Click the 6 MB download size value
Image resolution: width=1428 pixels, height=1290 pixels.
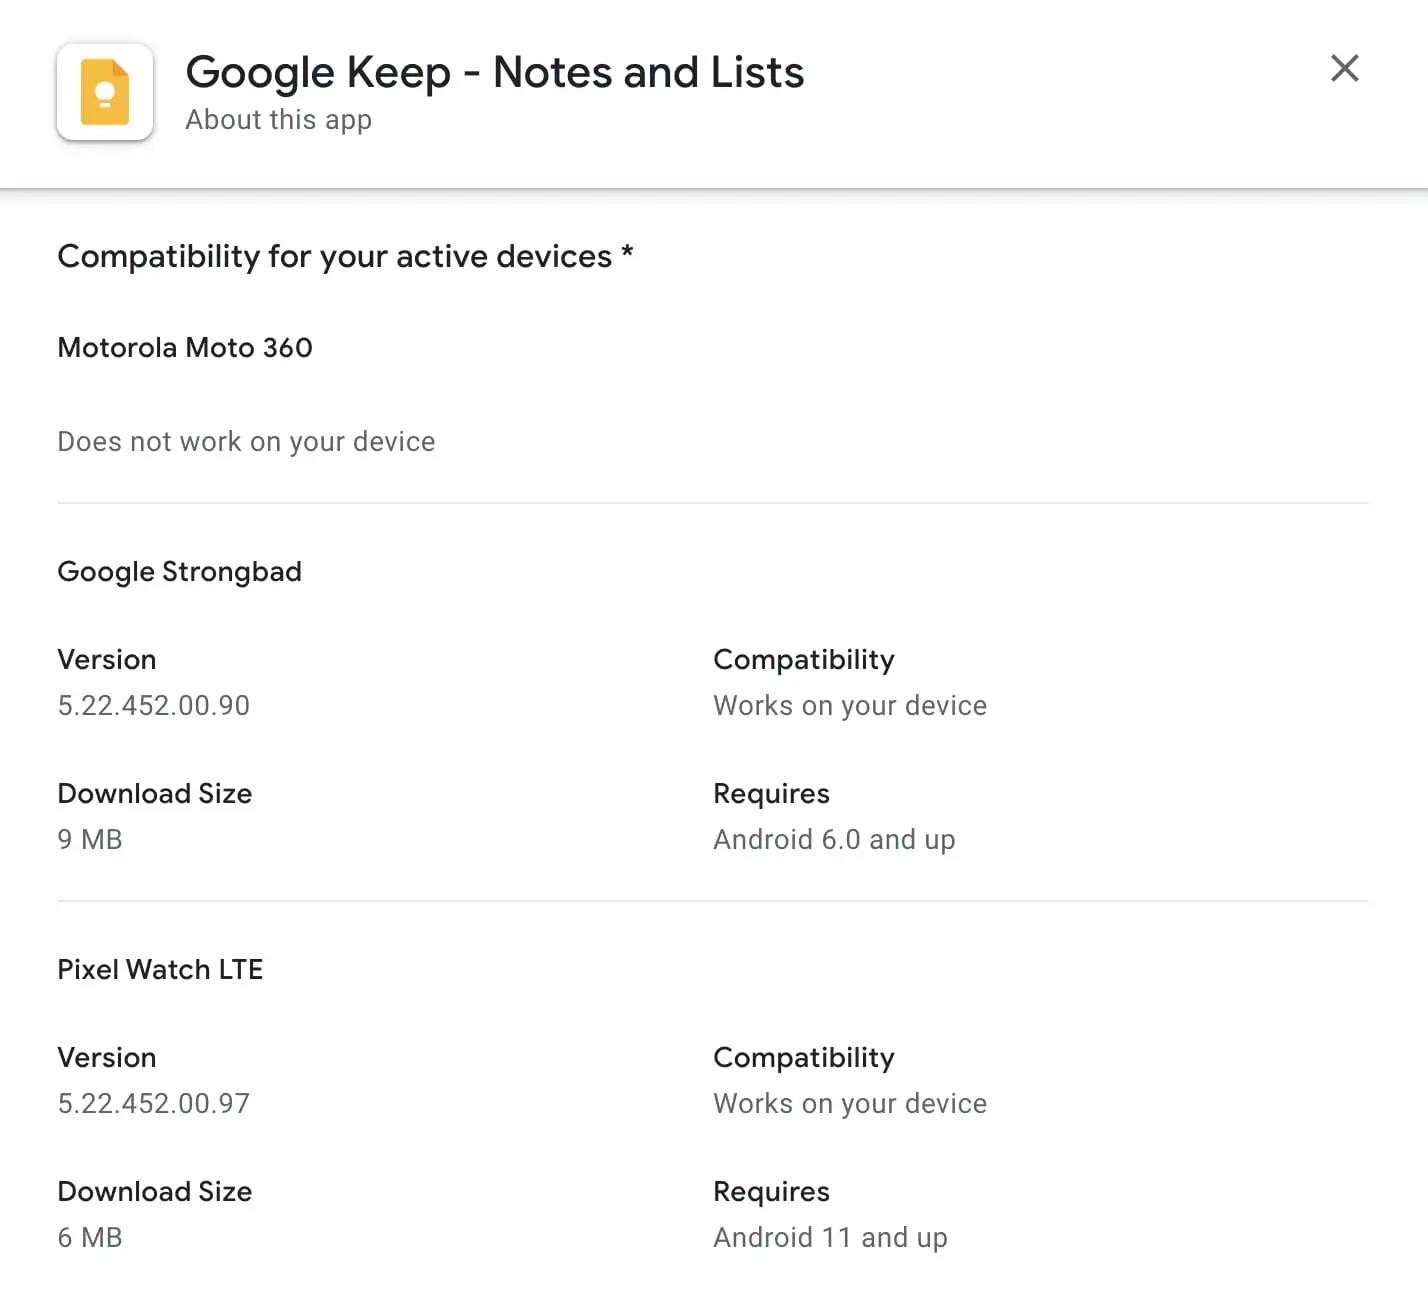[x=89, y=1237]
